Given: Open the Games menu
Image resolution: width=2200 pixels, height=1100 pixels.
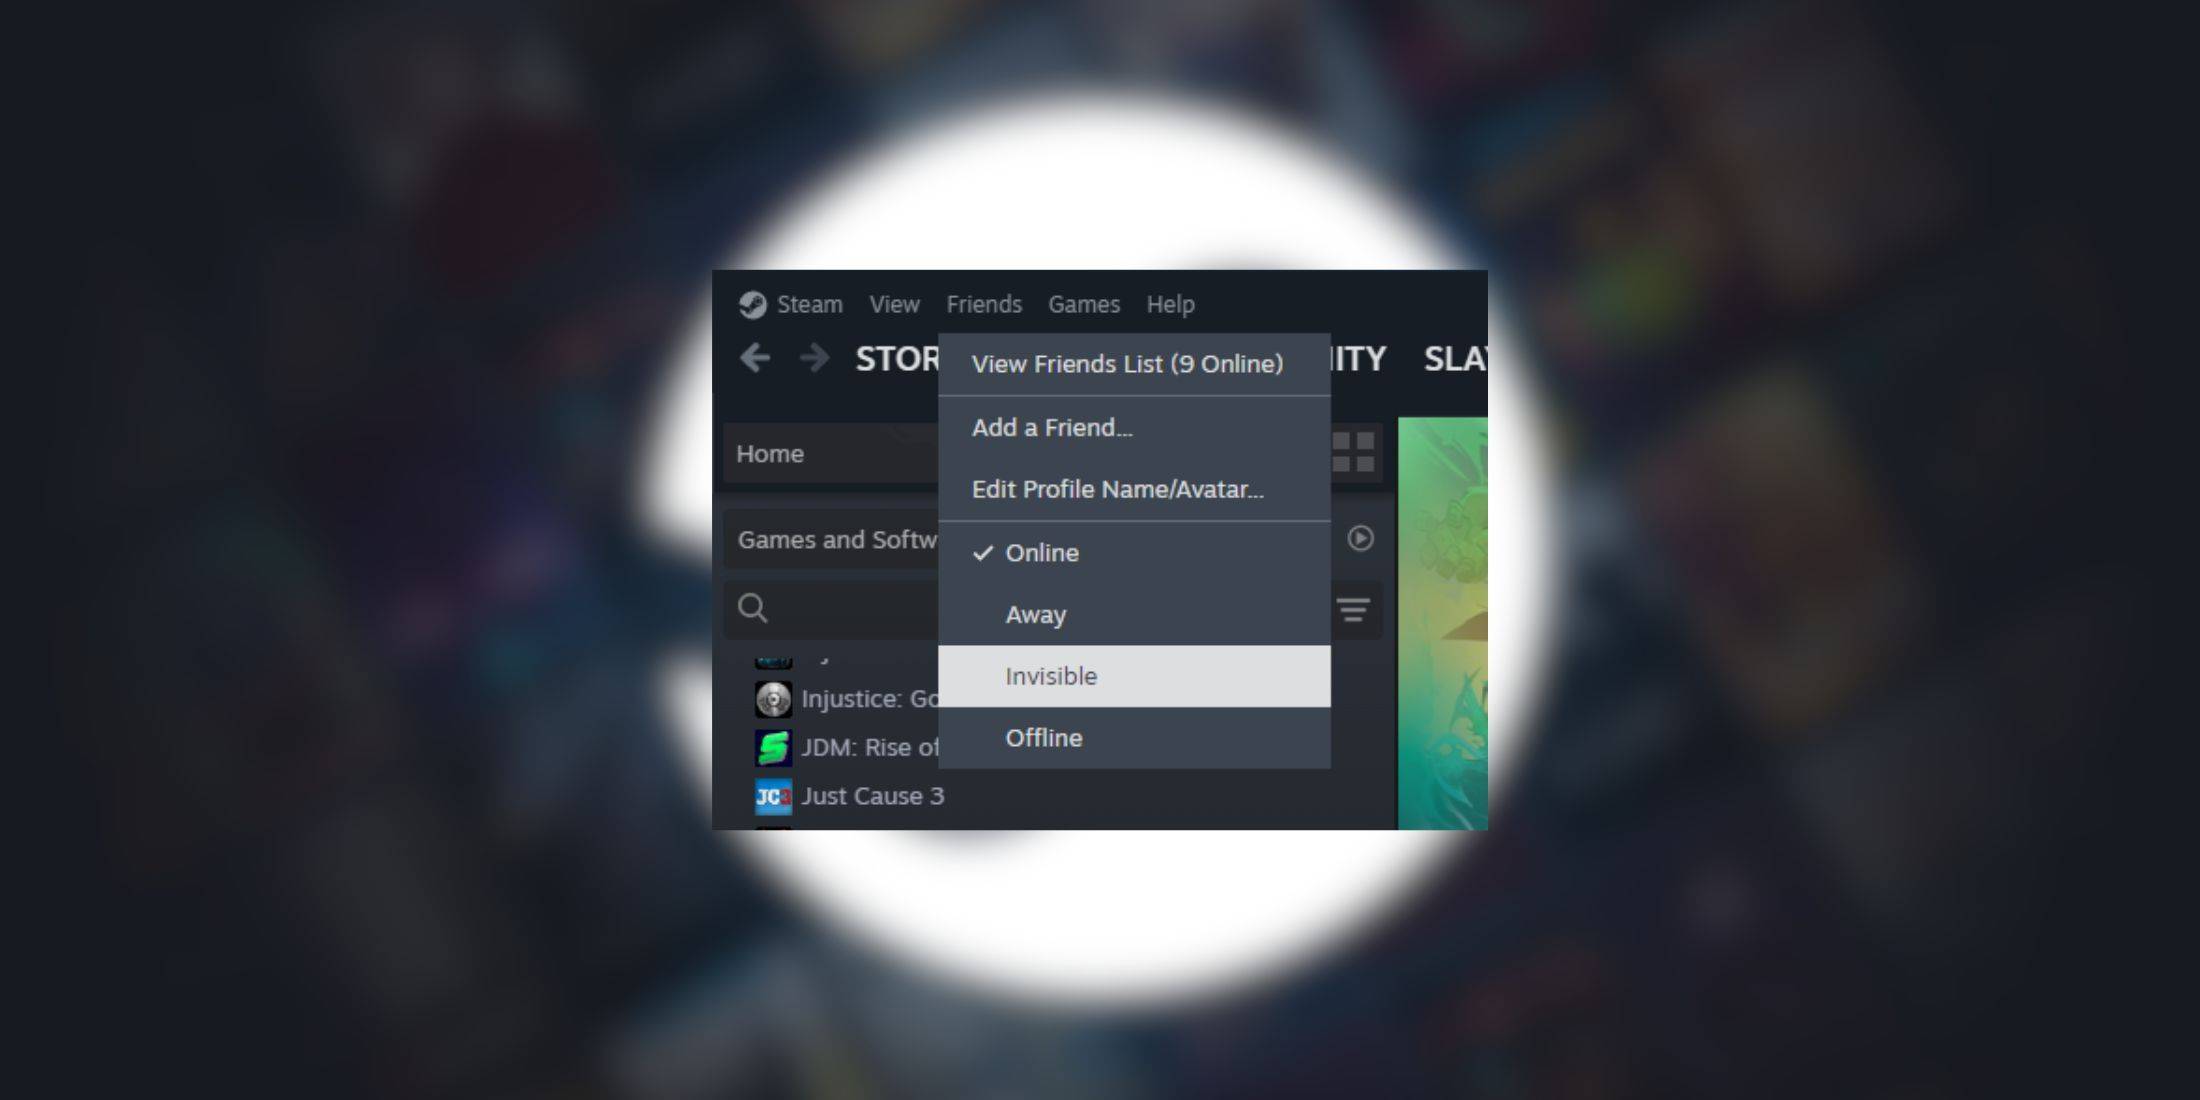Looking at the screenshot, I should [1083, 304].
